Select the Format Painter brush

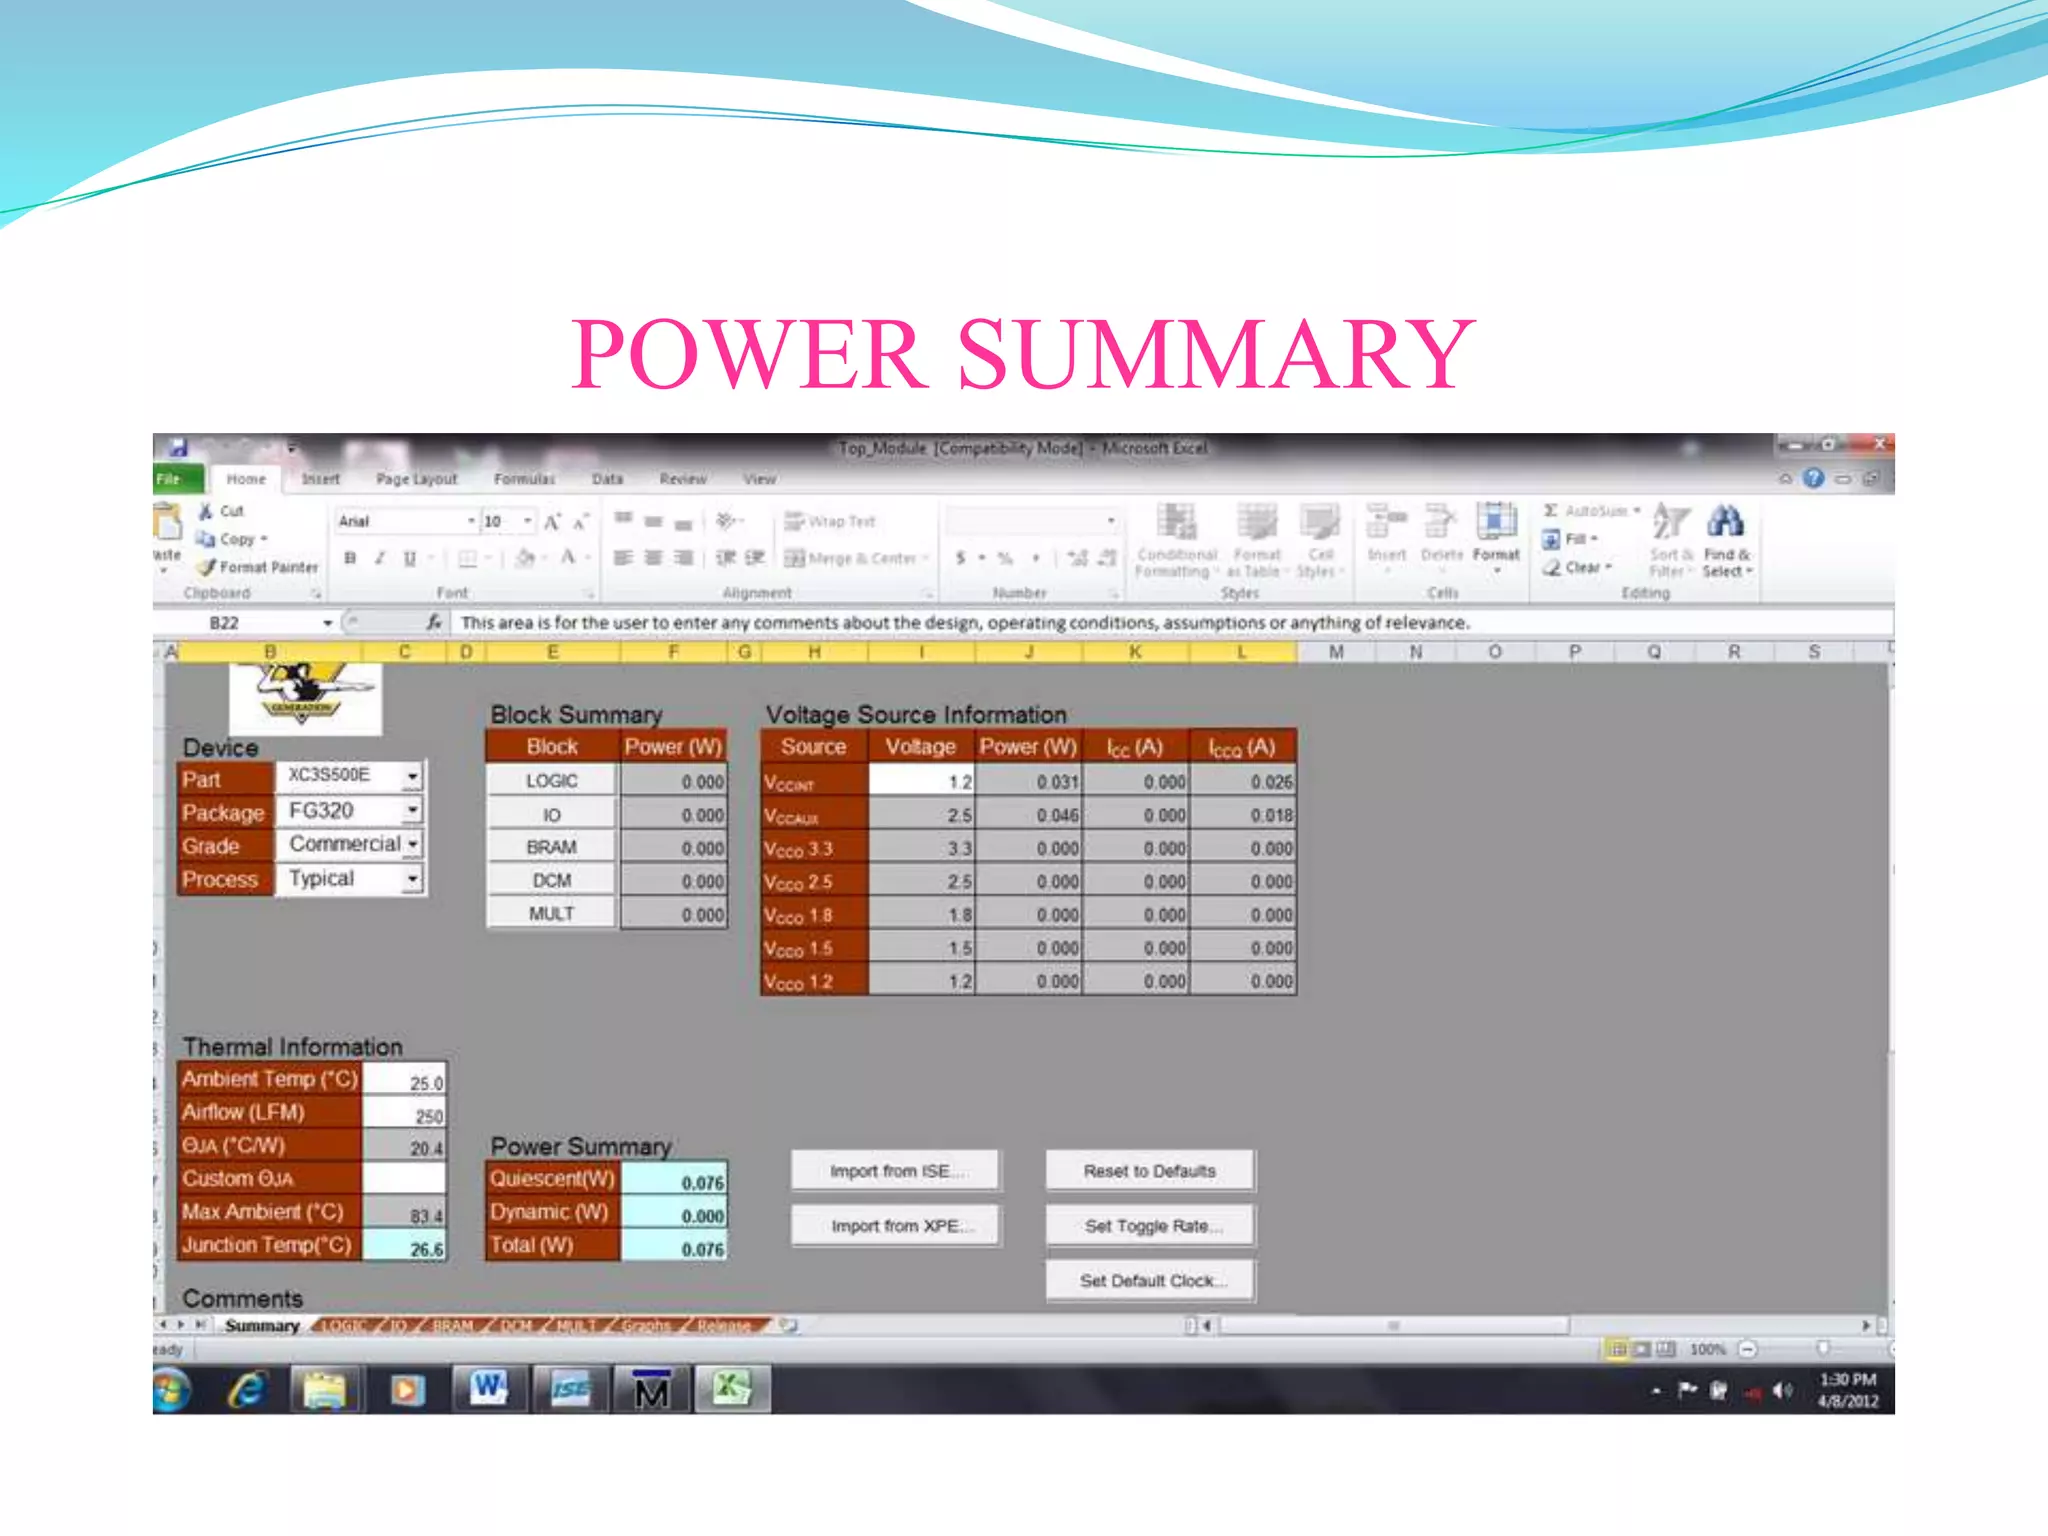tap(206, 567)
